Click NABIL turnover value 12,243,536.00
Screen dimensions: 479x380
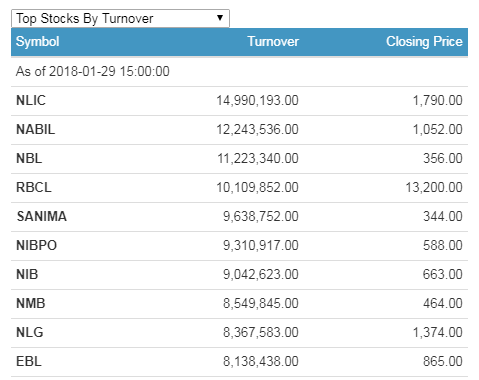(x=257, y=129)
